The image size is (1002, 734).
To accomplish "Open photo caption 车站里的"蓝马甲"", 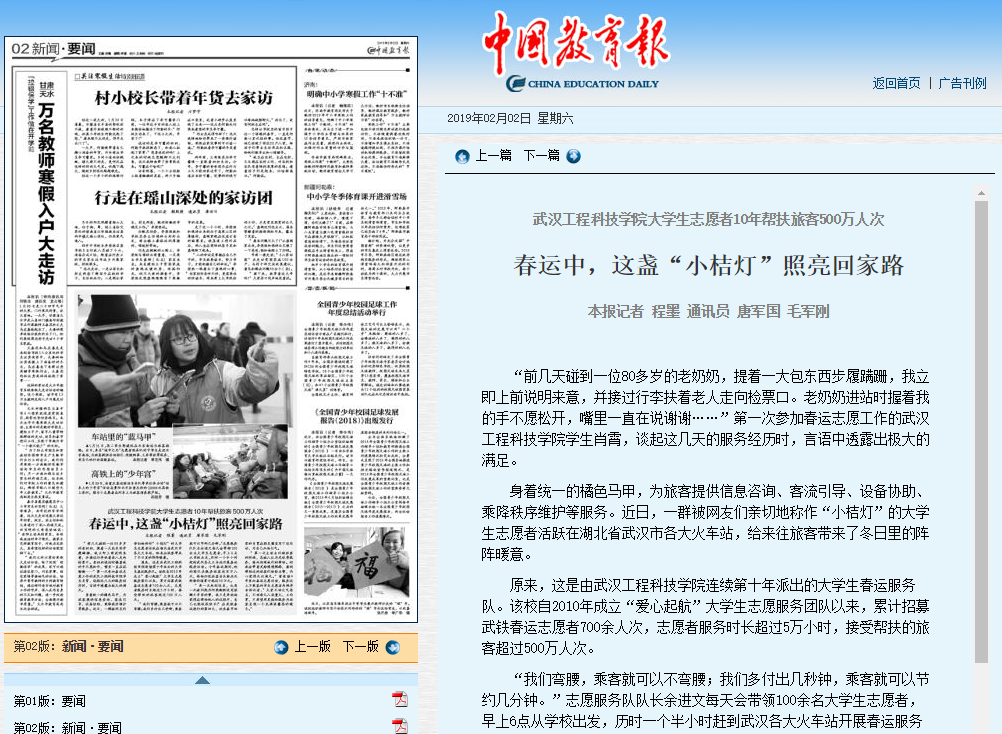I will [123, 438].
